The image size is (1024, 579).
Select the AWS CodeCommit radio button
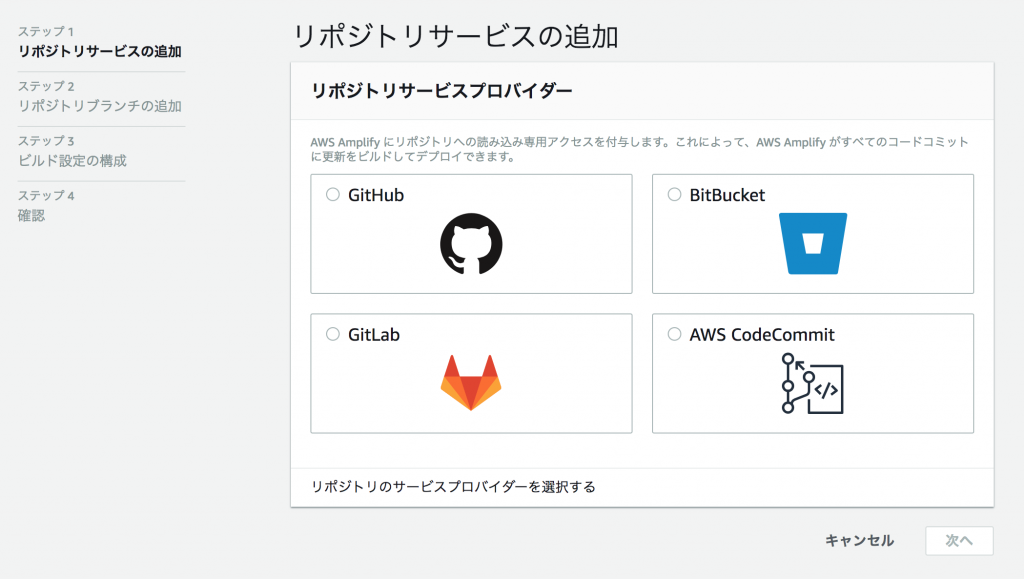pyautogui.click(x=675, y=334)
